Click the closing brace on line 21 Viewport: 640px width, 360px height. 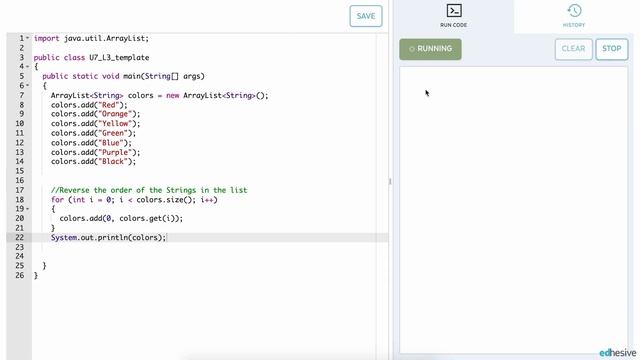tap(53, 228)
